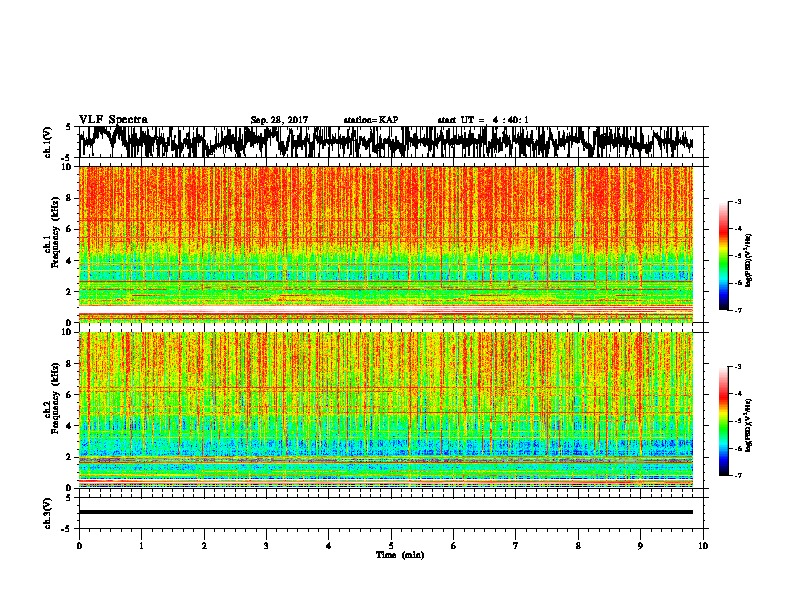The height and width of the screenshot is (612, 792).
Task: Click the lower color scale bar
Action: 723,421
